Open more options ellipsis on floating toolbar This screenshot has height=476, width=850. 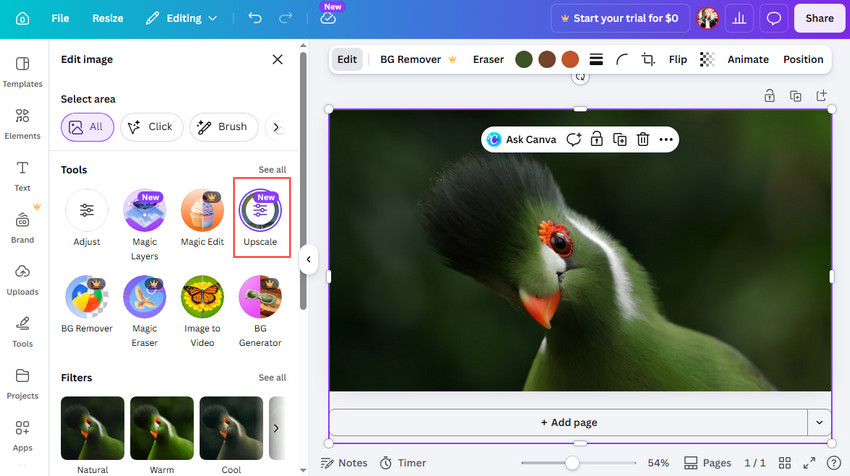coord(666,139)
